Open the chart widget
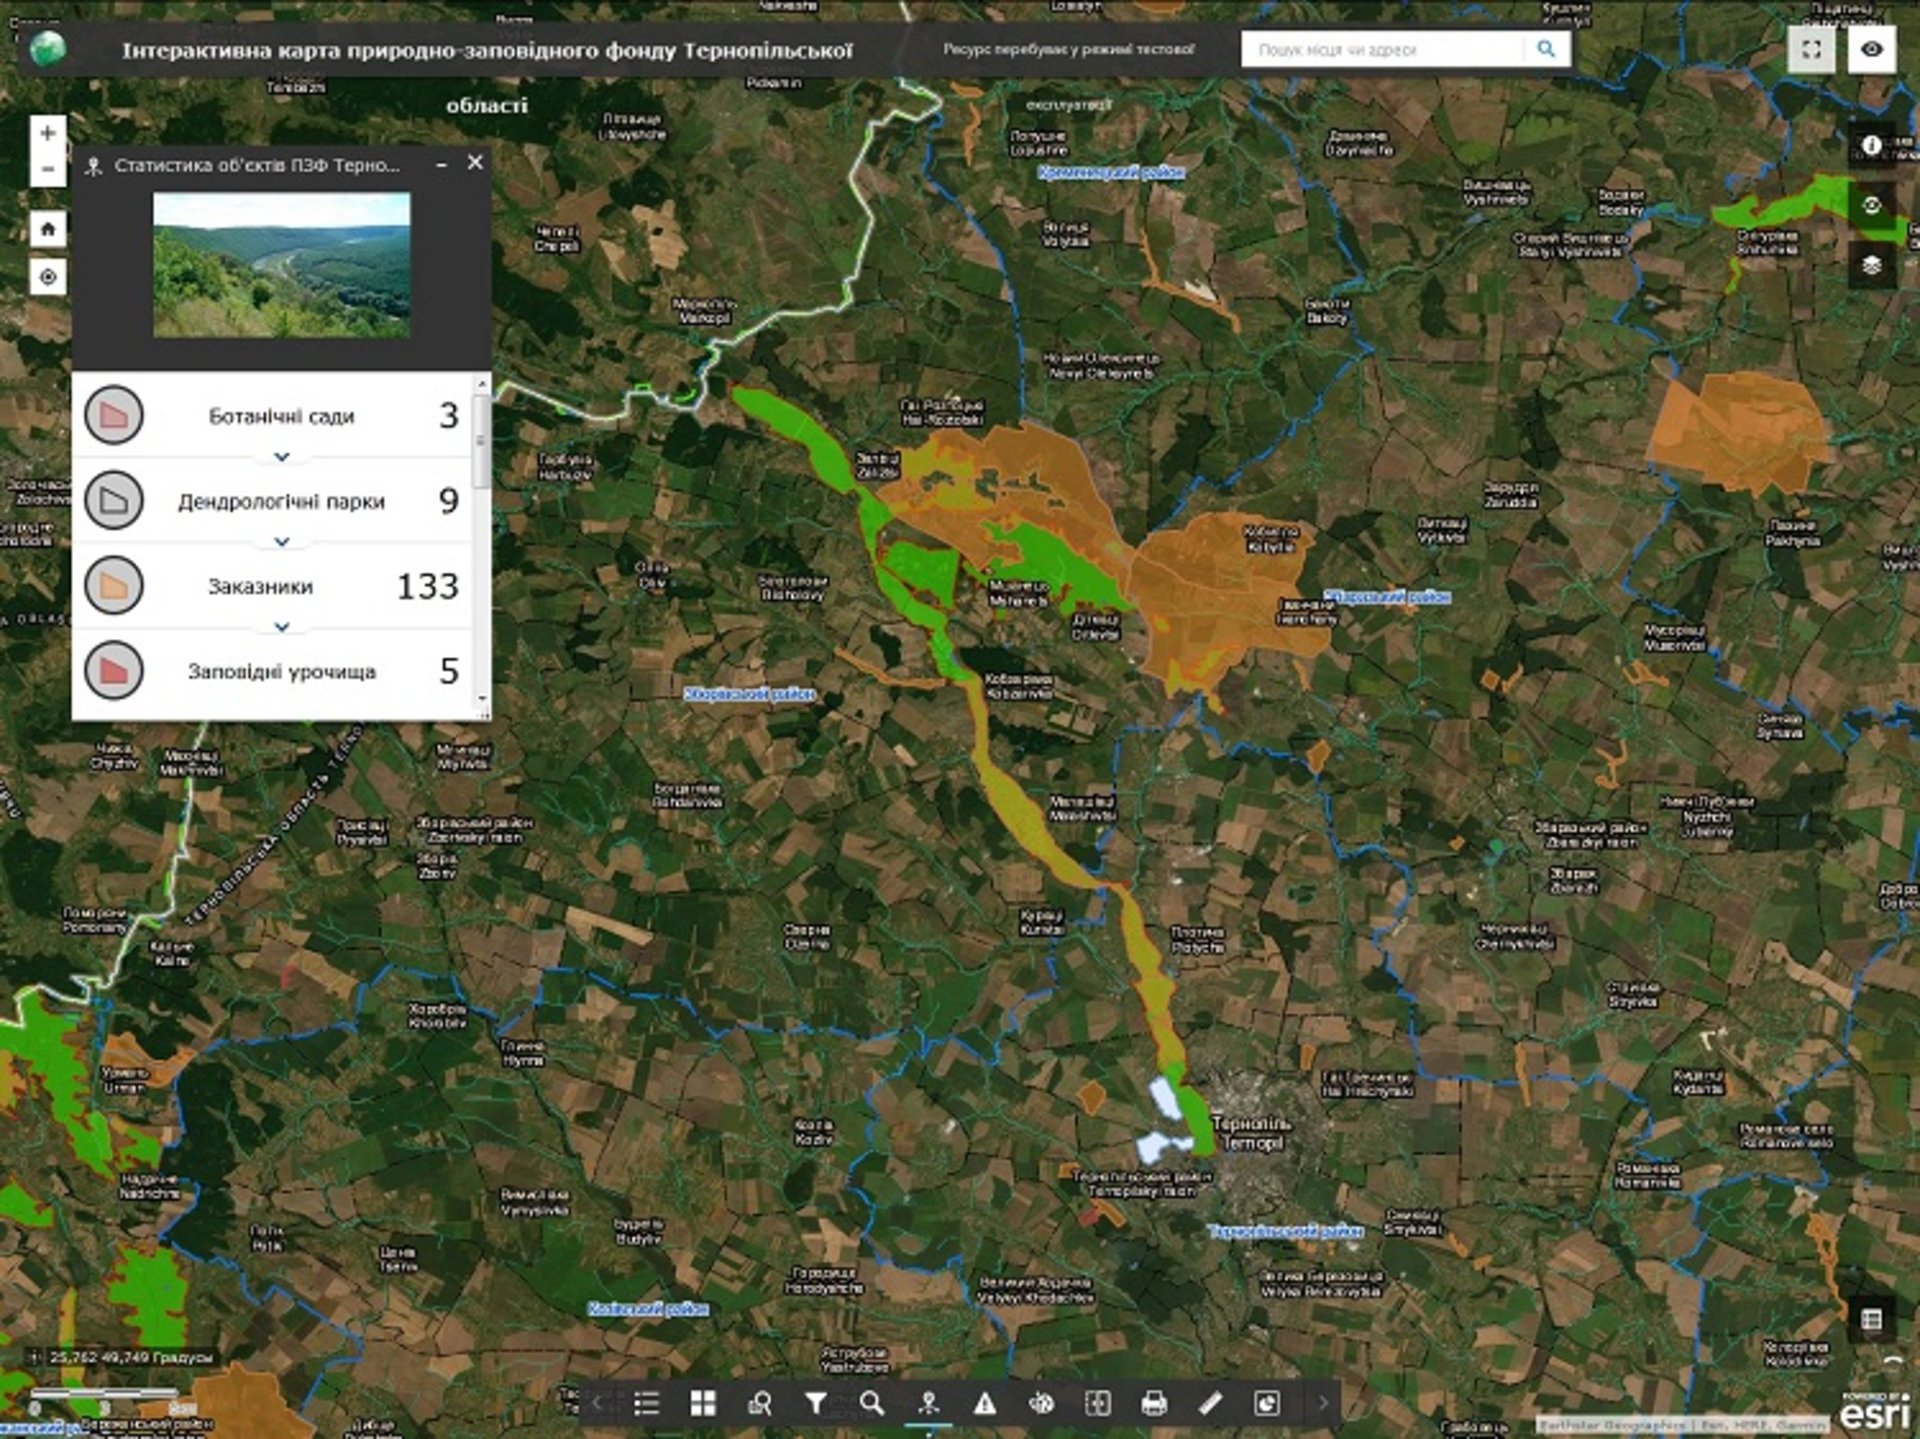1920x1439 pixels. [1267, 1404]
